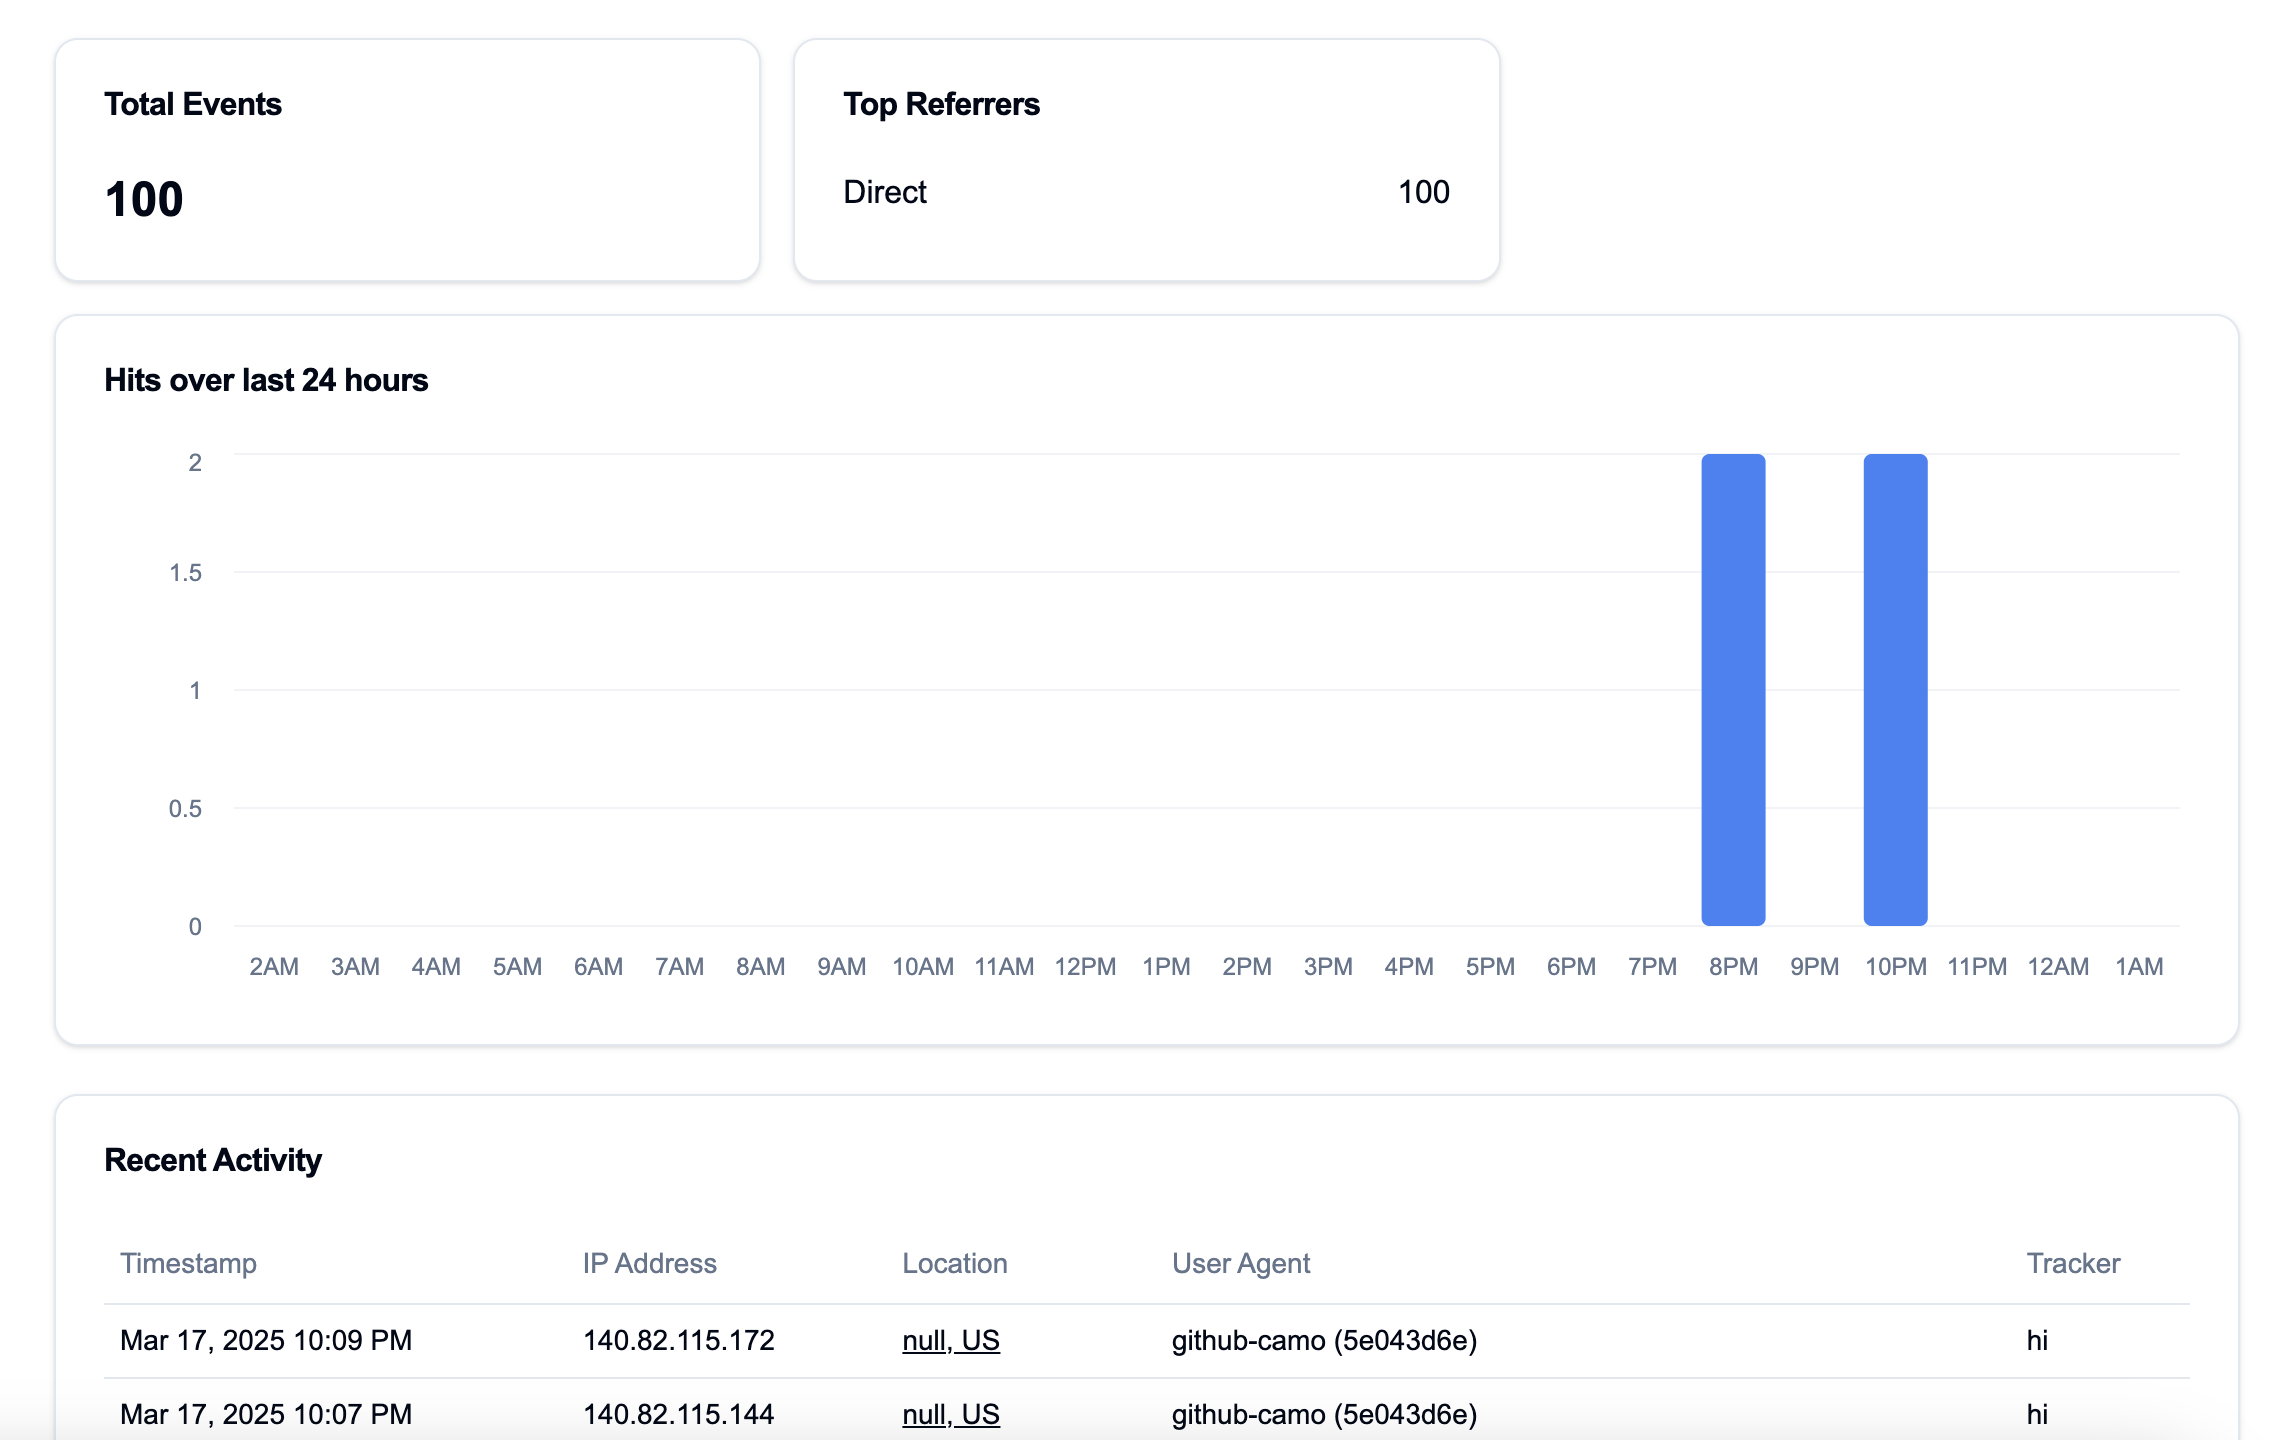Image resolution: width=2292 pixels, height=1440 pixels.
Task: Click the Mar 17, 2025 10:09 PM timestamp
Action: click(x=265, y=1340)
